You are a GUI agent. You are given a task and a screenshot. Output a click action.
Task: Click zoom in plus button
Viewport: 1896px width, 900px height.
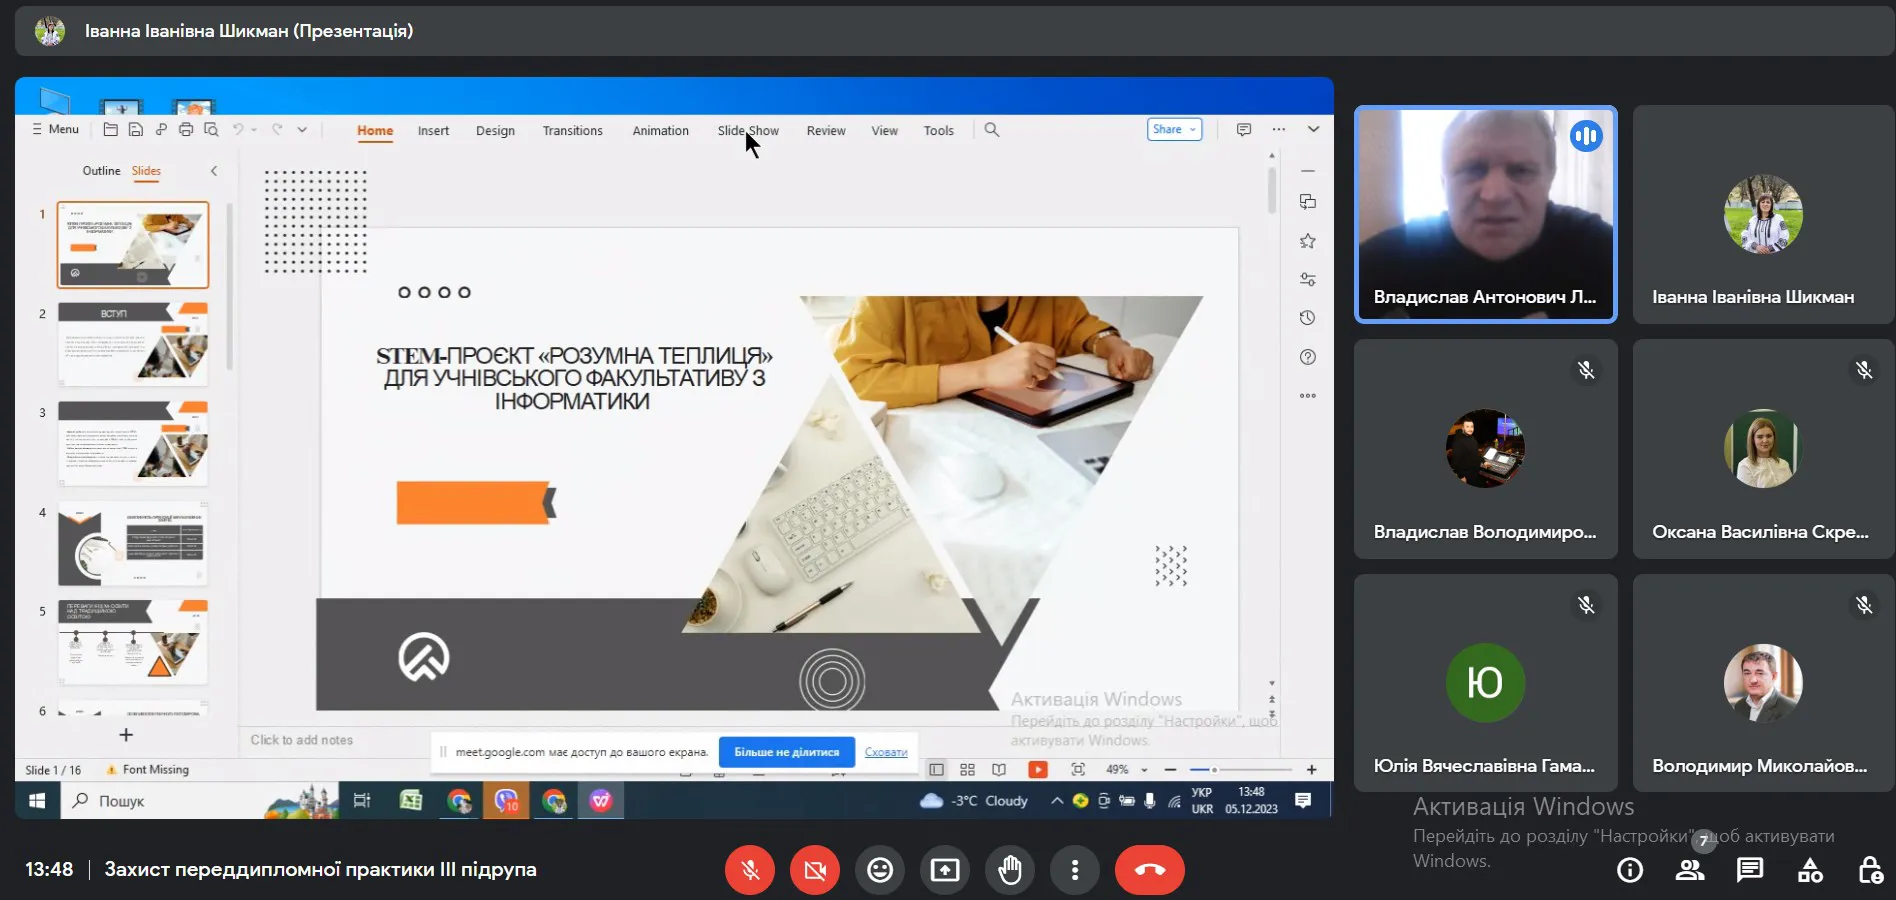pyautogui.click(x=1311, y=769)
